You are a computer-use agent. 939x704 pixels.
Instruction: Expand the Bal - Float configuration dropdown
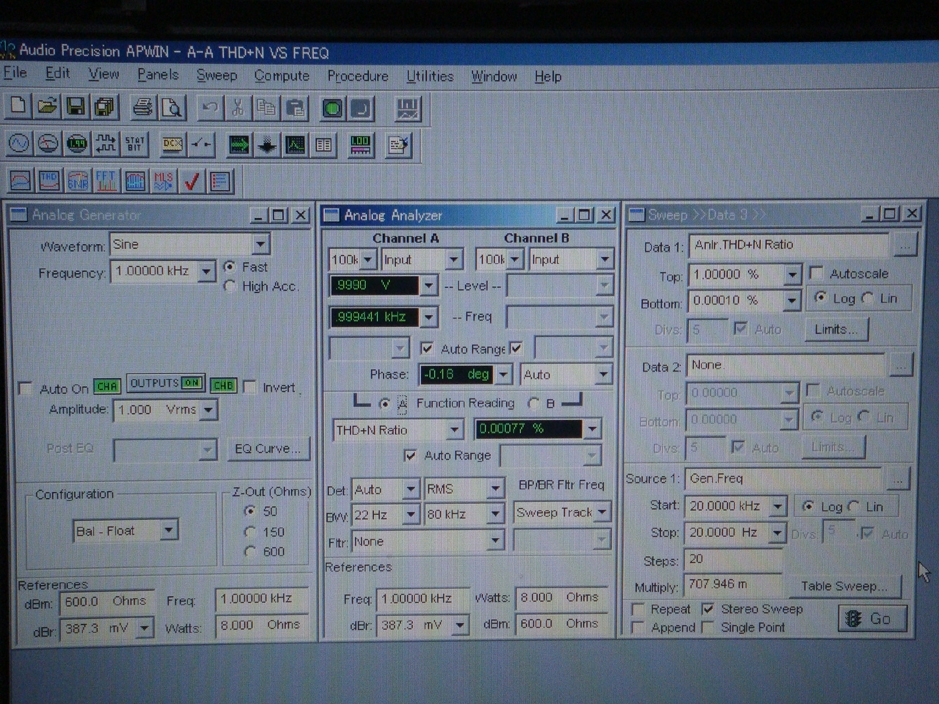169,530
